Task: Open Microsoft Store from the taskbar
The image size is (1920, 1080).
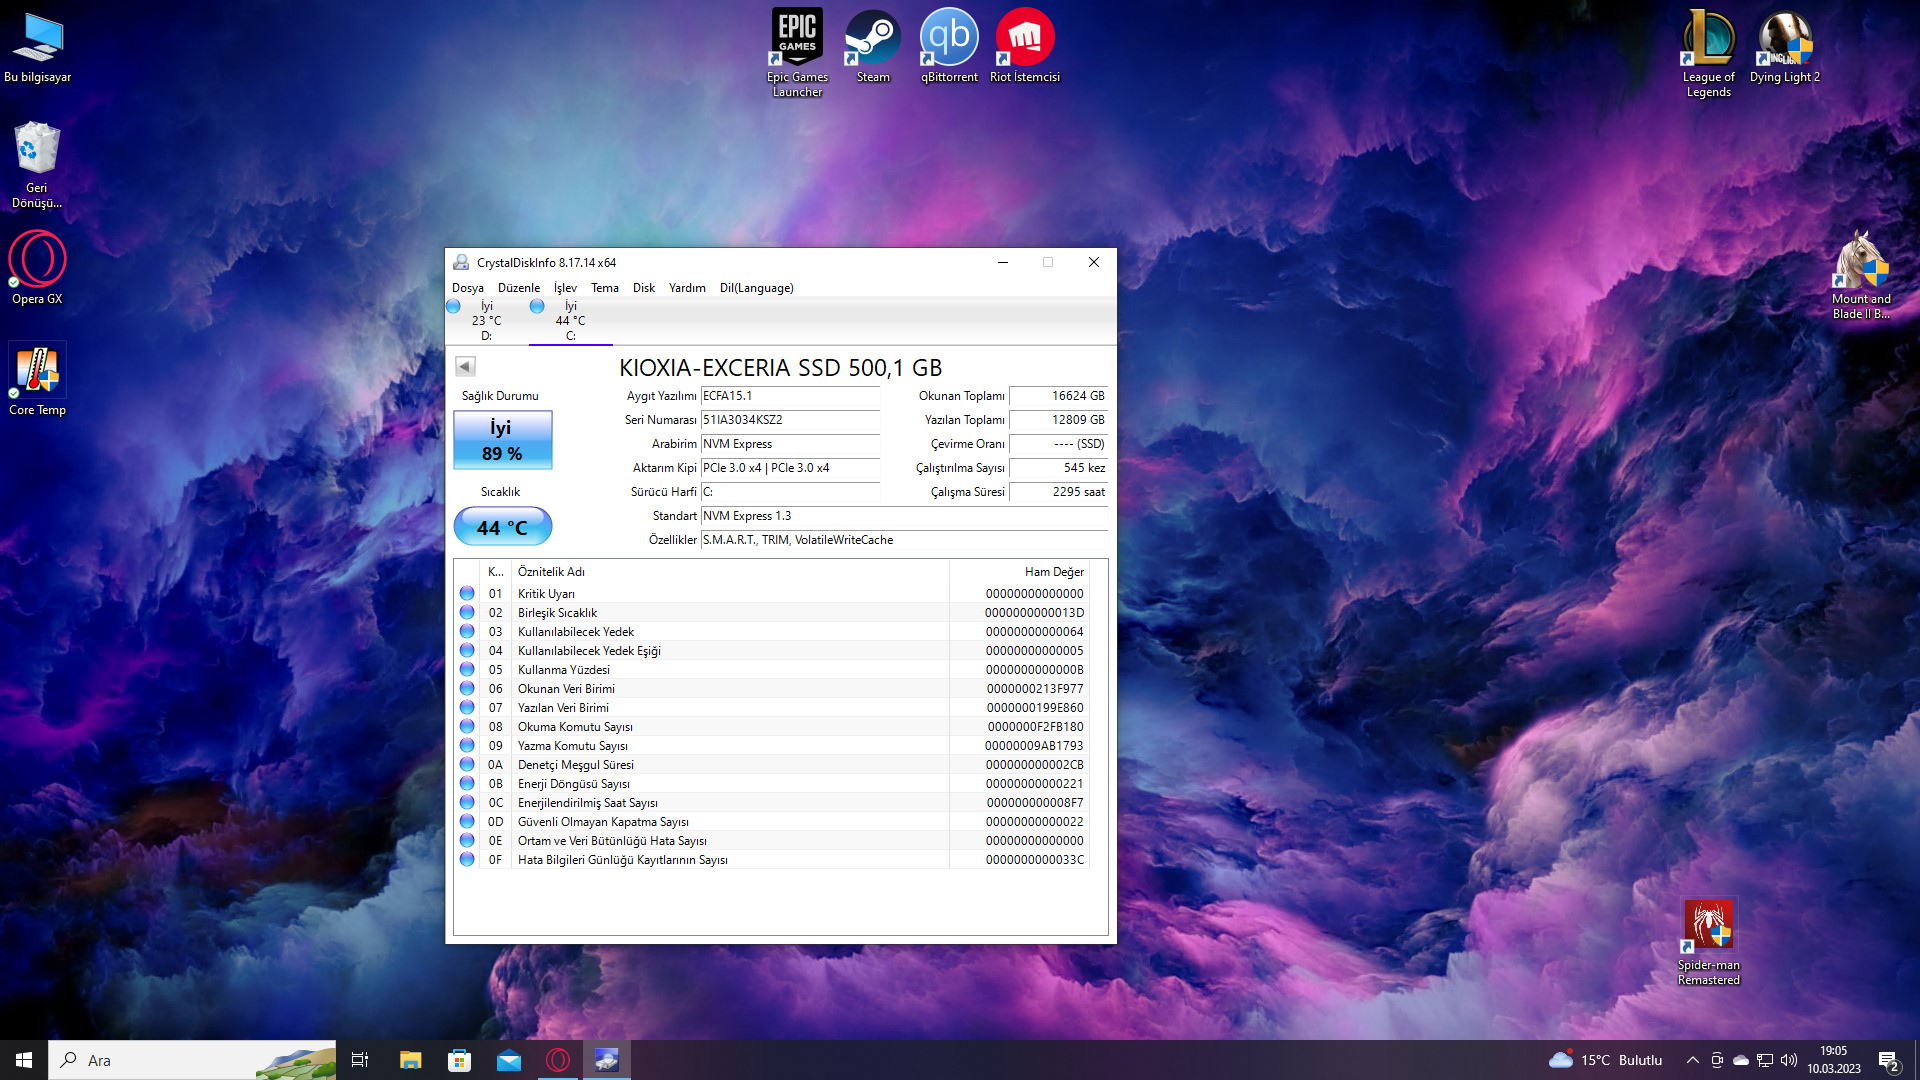Action: [x=459, y=1060]
